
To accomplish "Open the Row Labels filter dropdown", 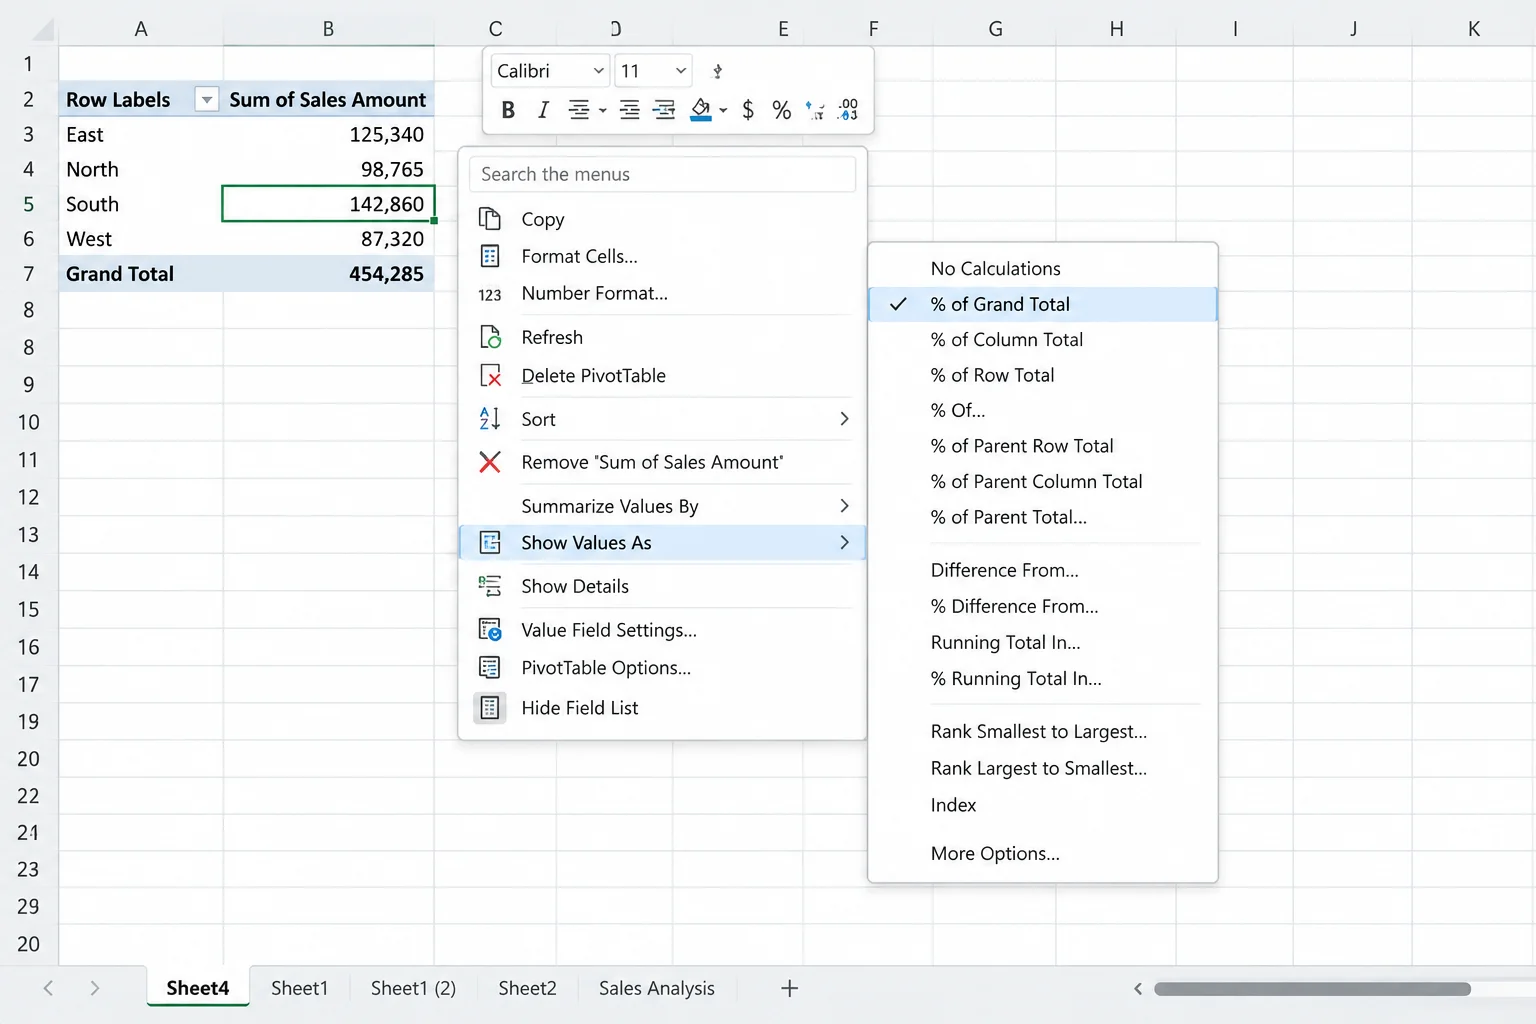I will pos(207,100).
